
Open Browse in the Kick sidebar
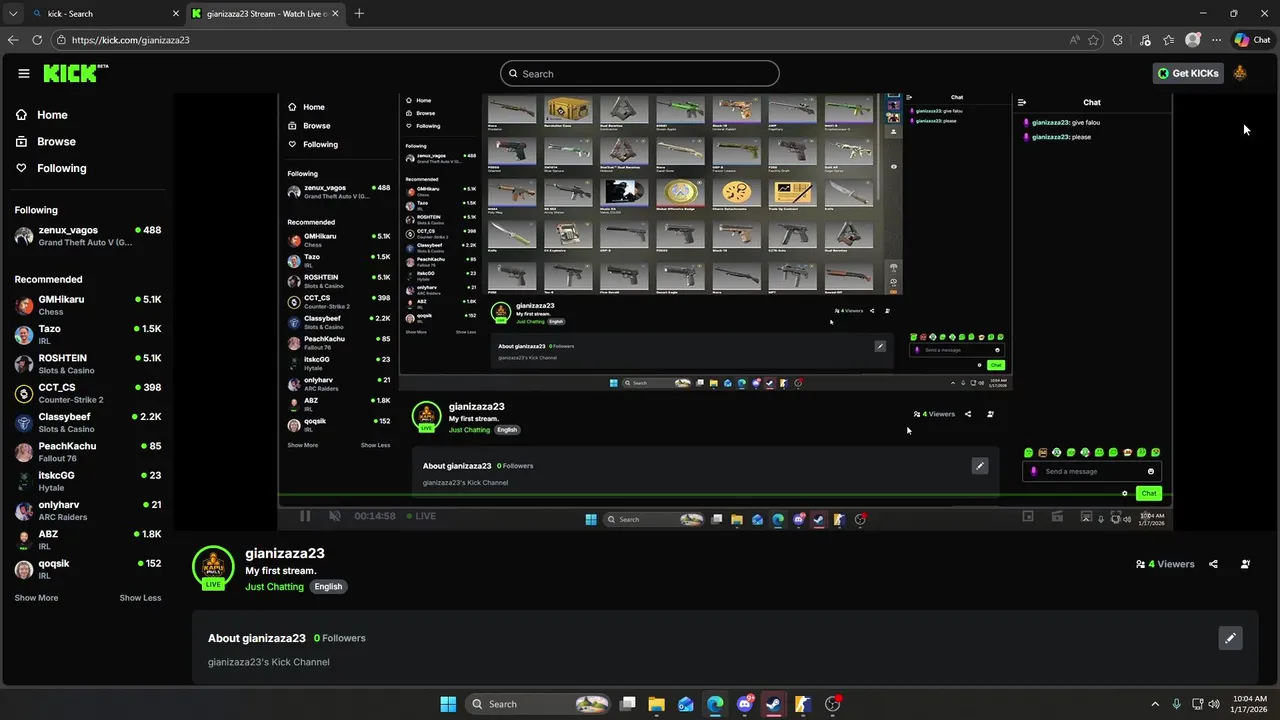[46, 142]
